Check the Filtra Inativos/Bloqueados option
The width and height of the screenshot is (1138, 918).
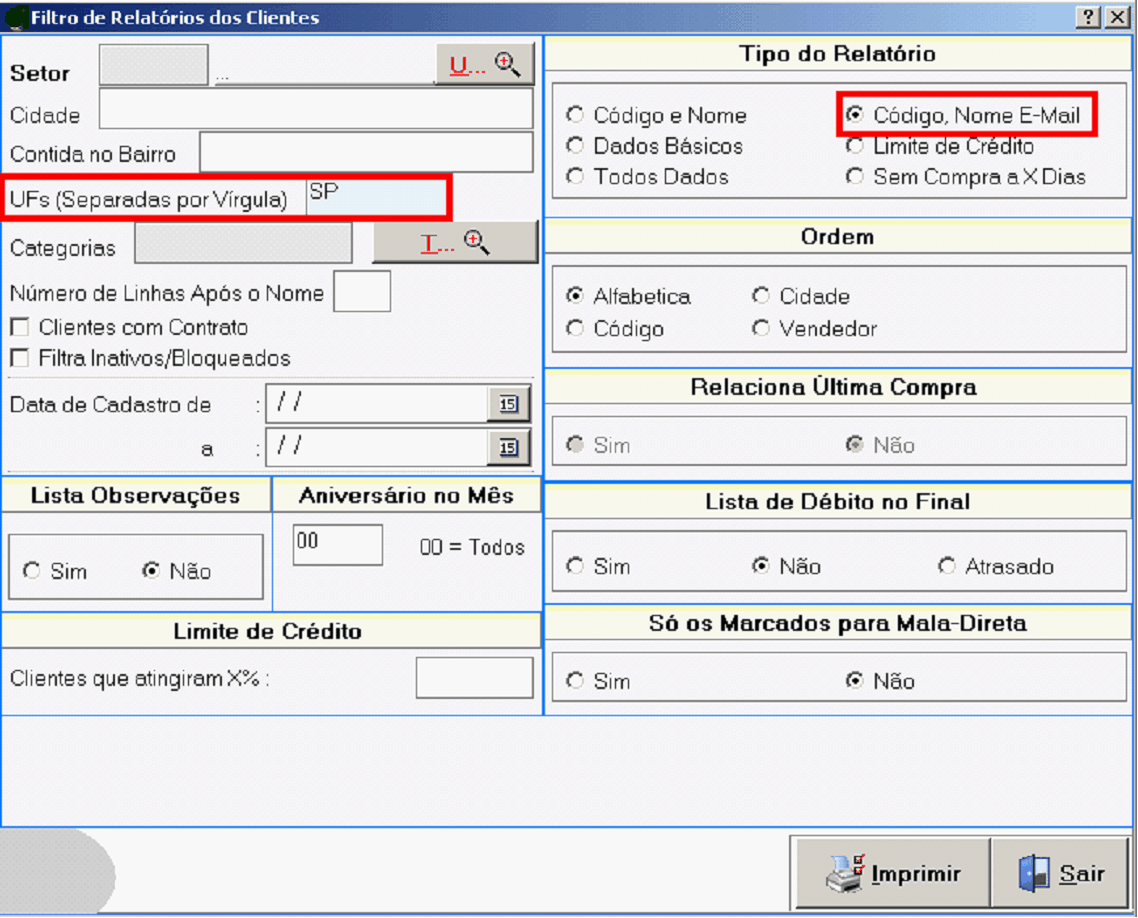[19, 358]
